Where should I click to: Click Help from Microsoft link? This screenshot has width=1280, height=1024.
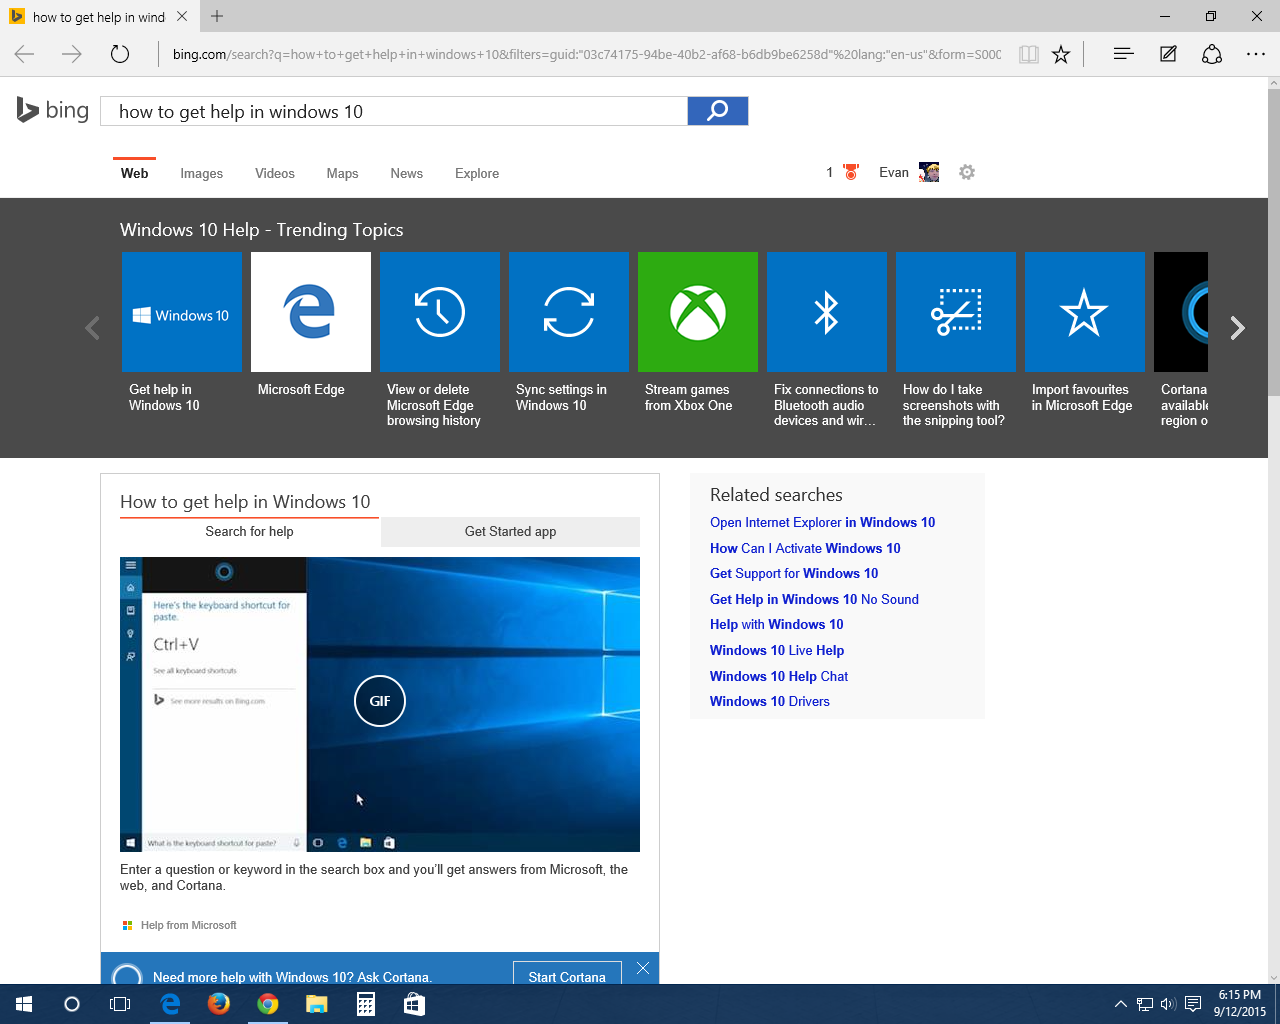tap(188, 925)
